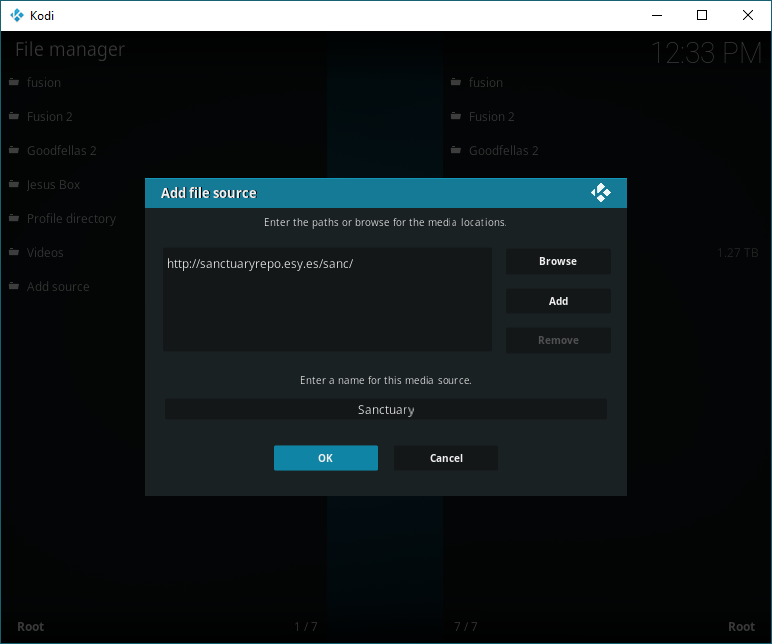The width and height of the screenshot is (772, 644).
Task: Edit the Sanctuary media source name field
Action: click(x=386, y=409)
